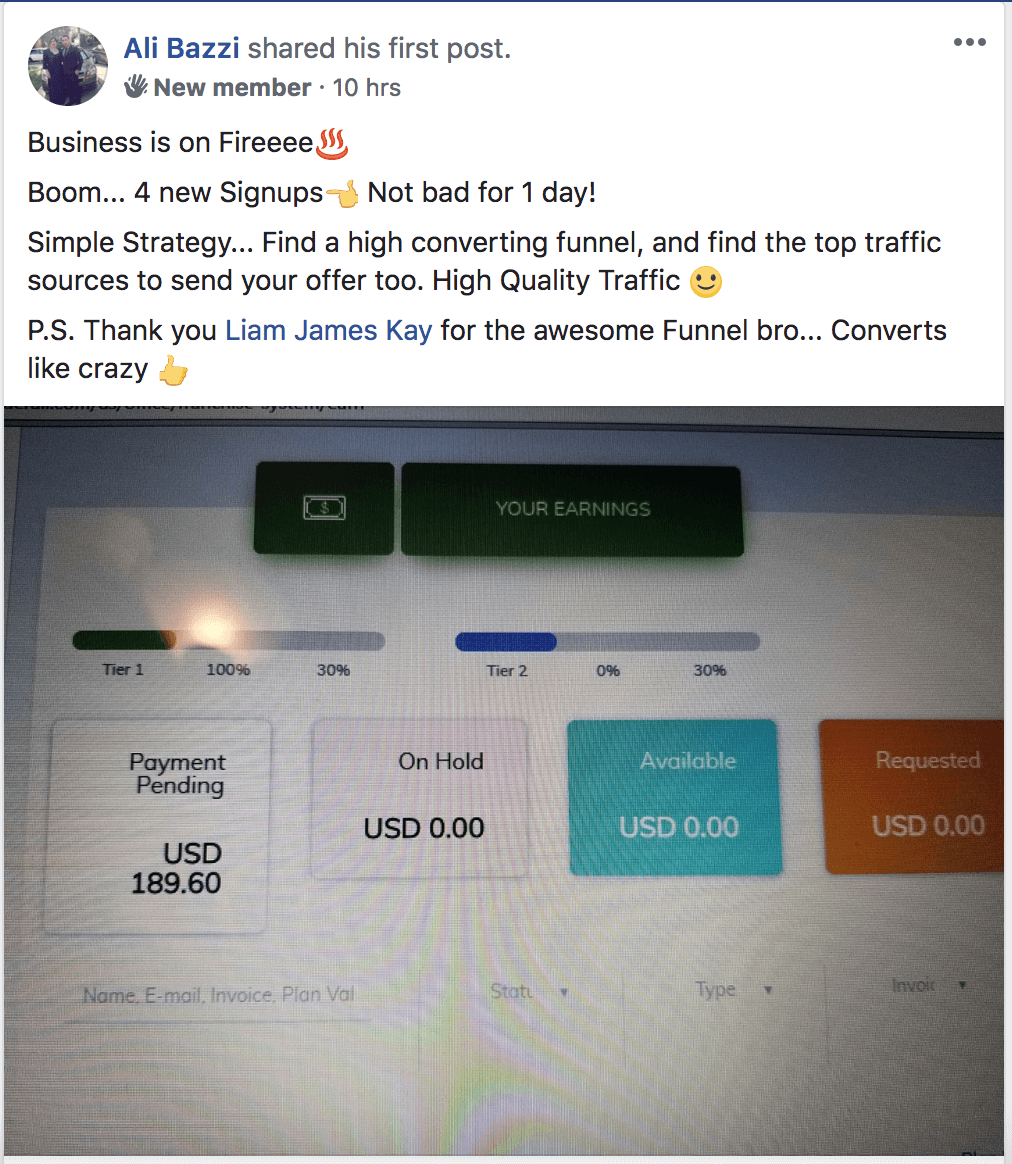Click Ali Bazzi's profile picture
Viewport: 1012px width, 1164px height.
[68, 66]
